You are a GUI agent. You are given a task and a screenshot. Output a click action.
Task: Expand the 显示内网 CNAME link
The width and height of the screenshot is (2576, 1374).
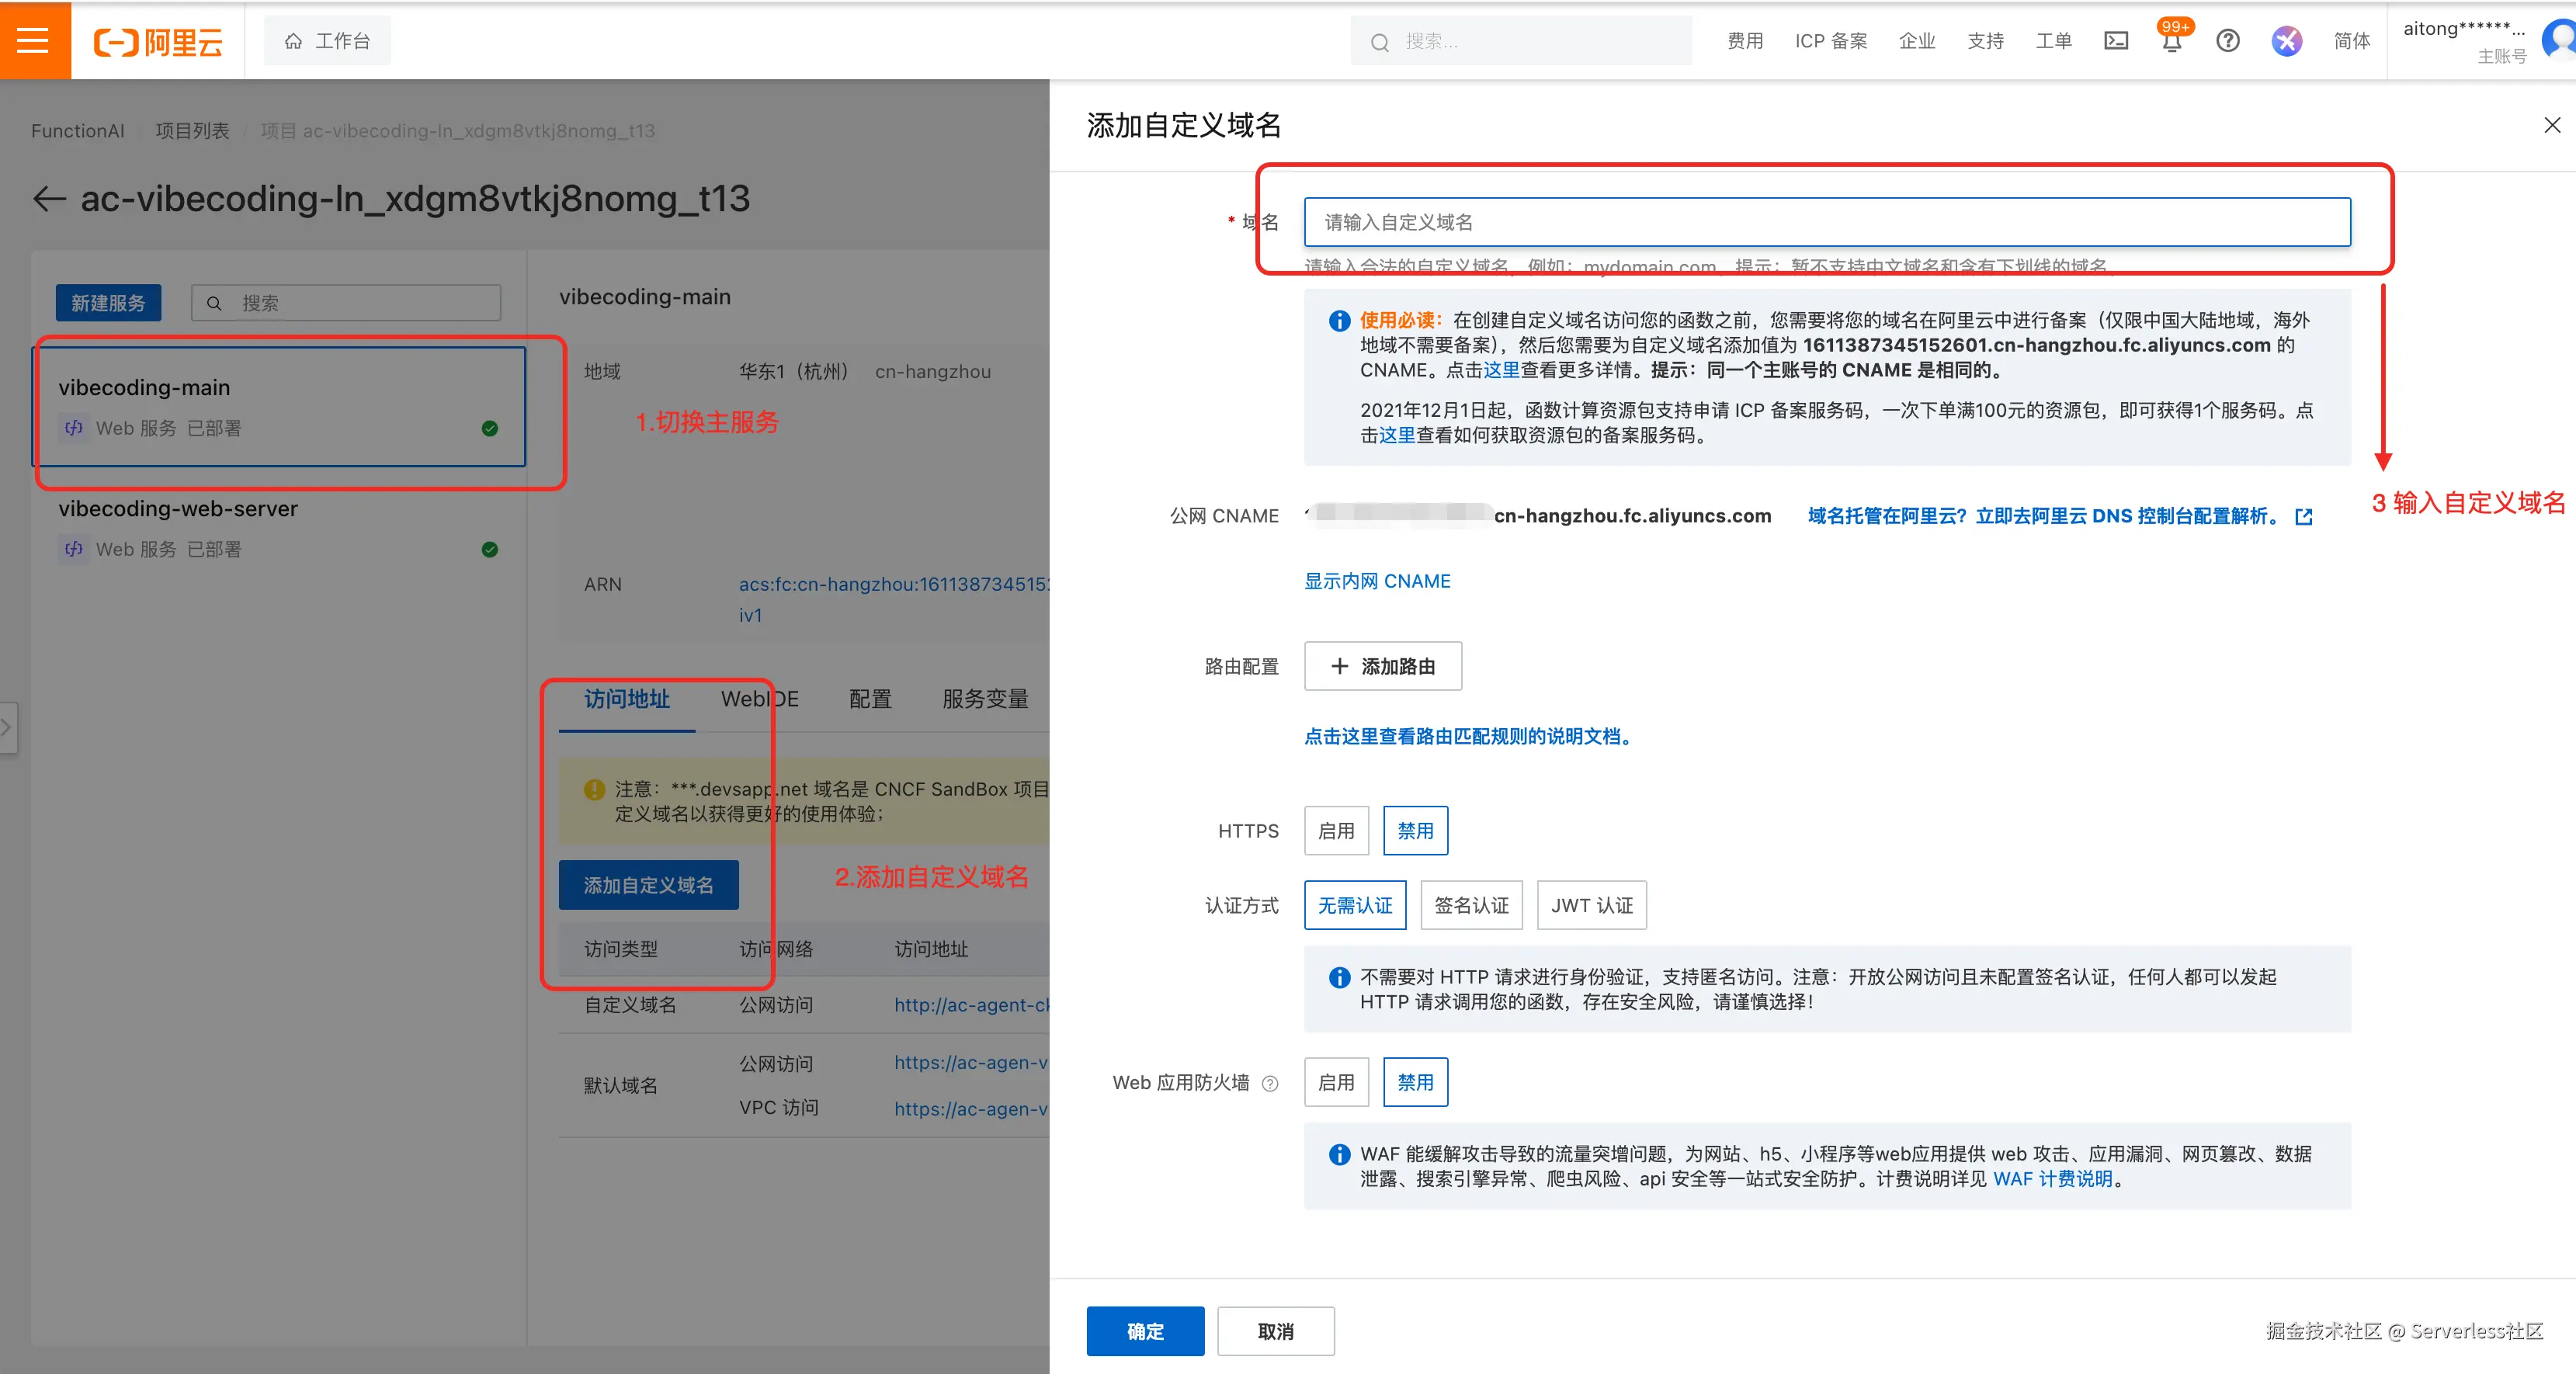pos(1376,581)
